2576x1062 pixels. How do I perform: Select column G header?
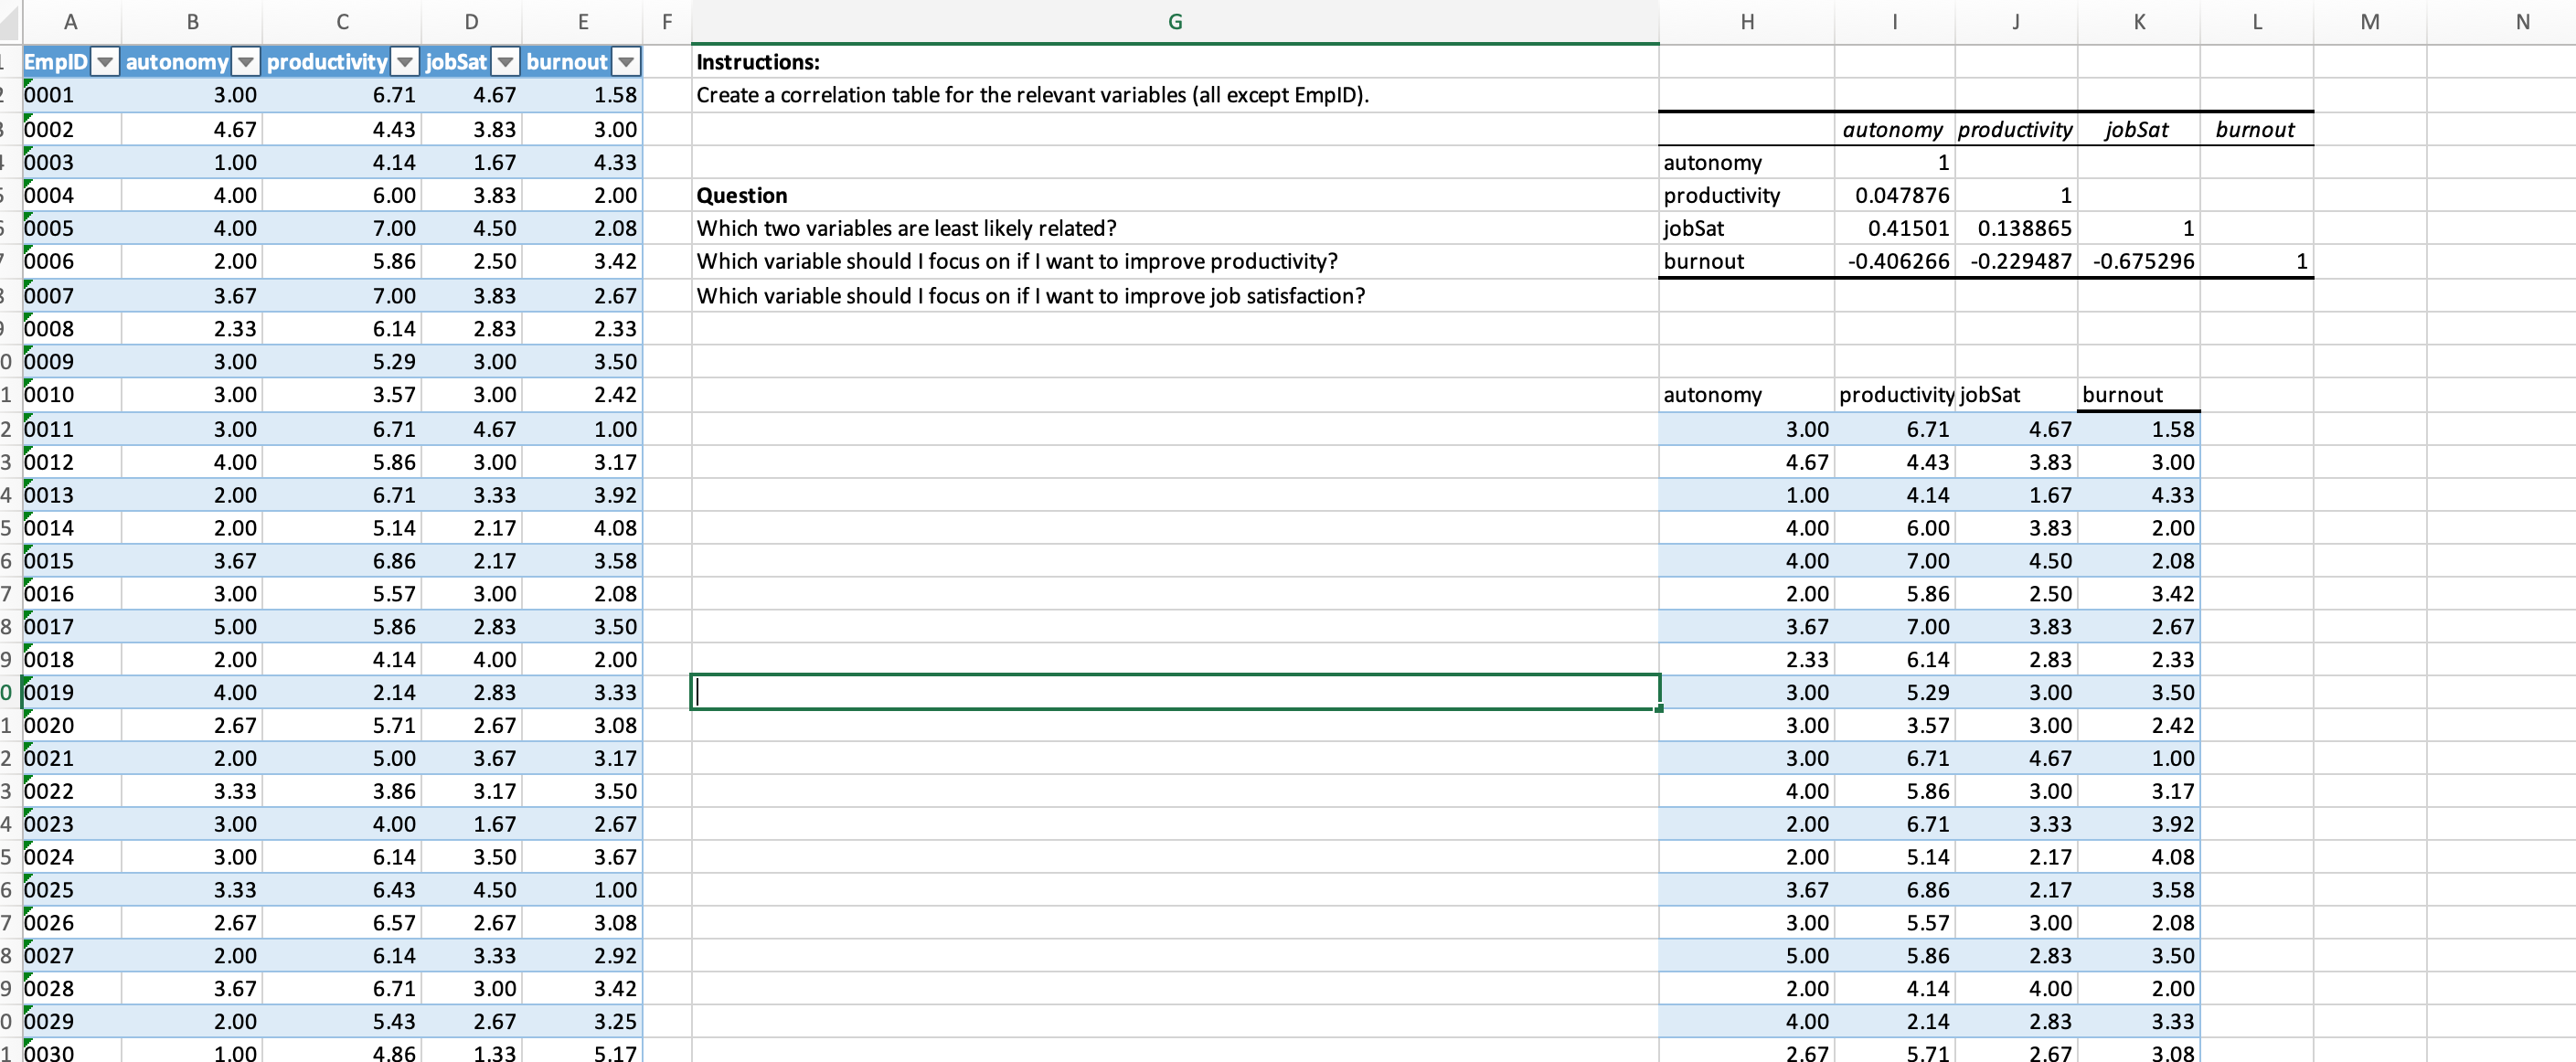(x=1175, y=21)
